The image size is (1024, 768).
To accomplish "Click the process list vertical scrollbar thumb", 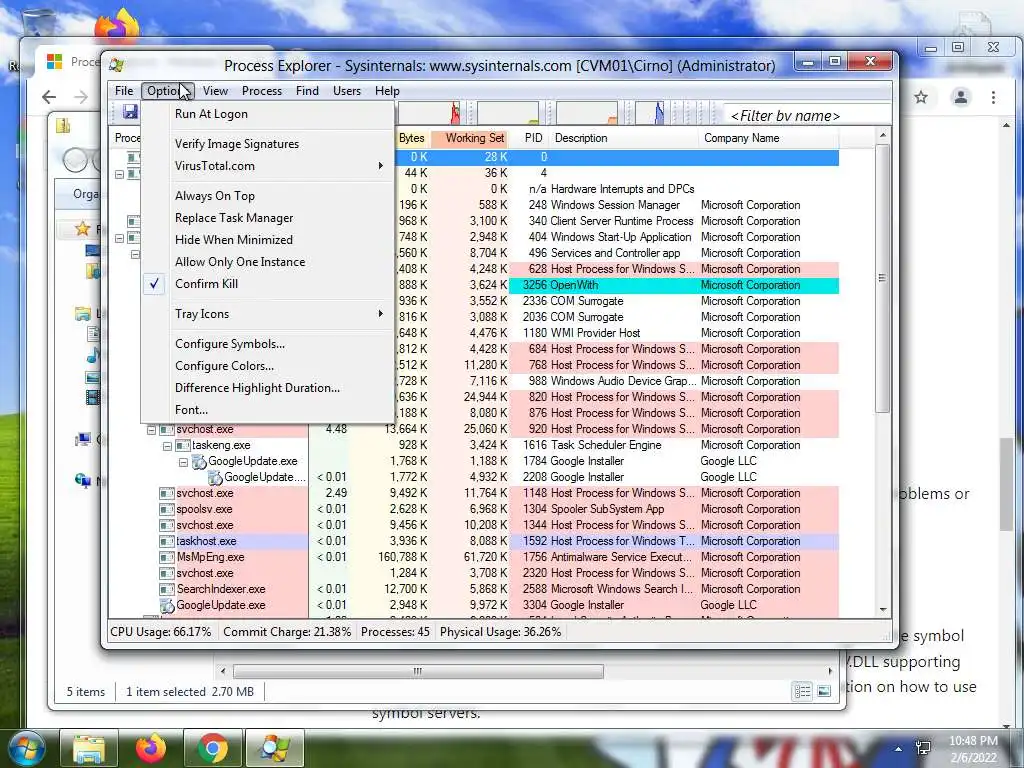I will (x=882, y=278).
